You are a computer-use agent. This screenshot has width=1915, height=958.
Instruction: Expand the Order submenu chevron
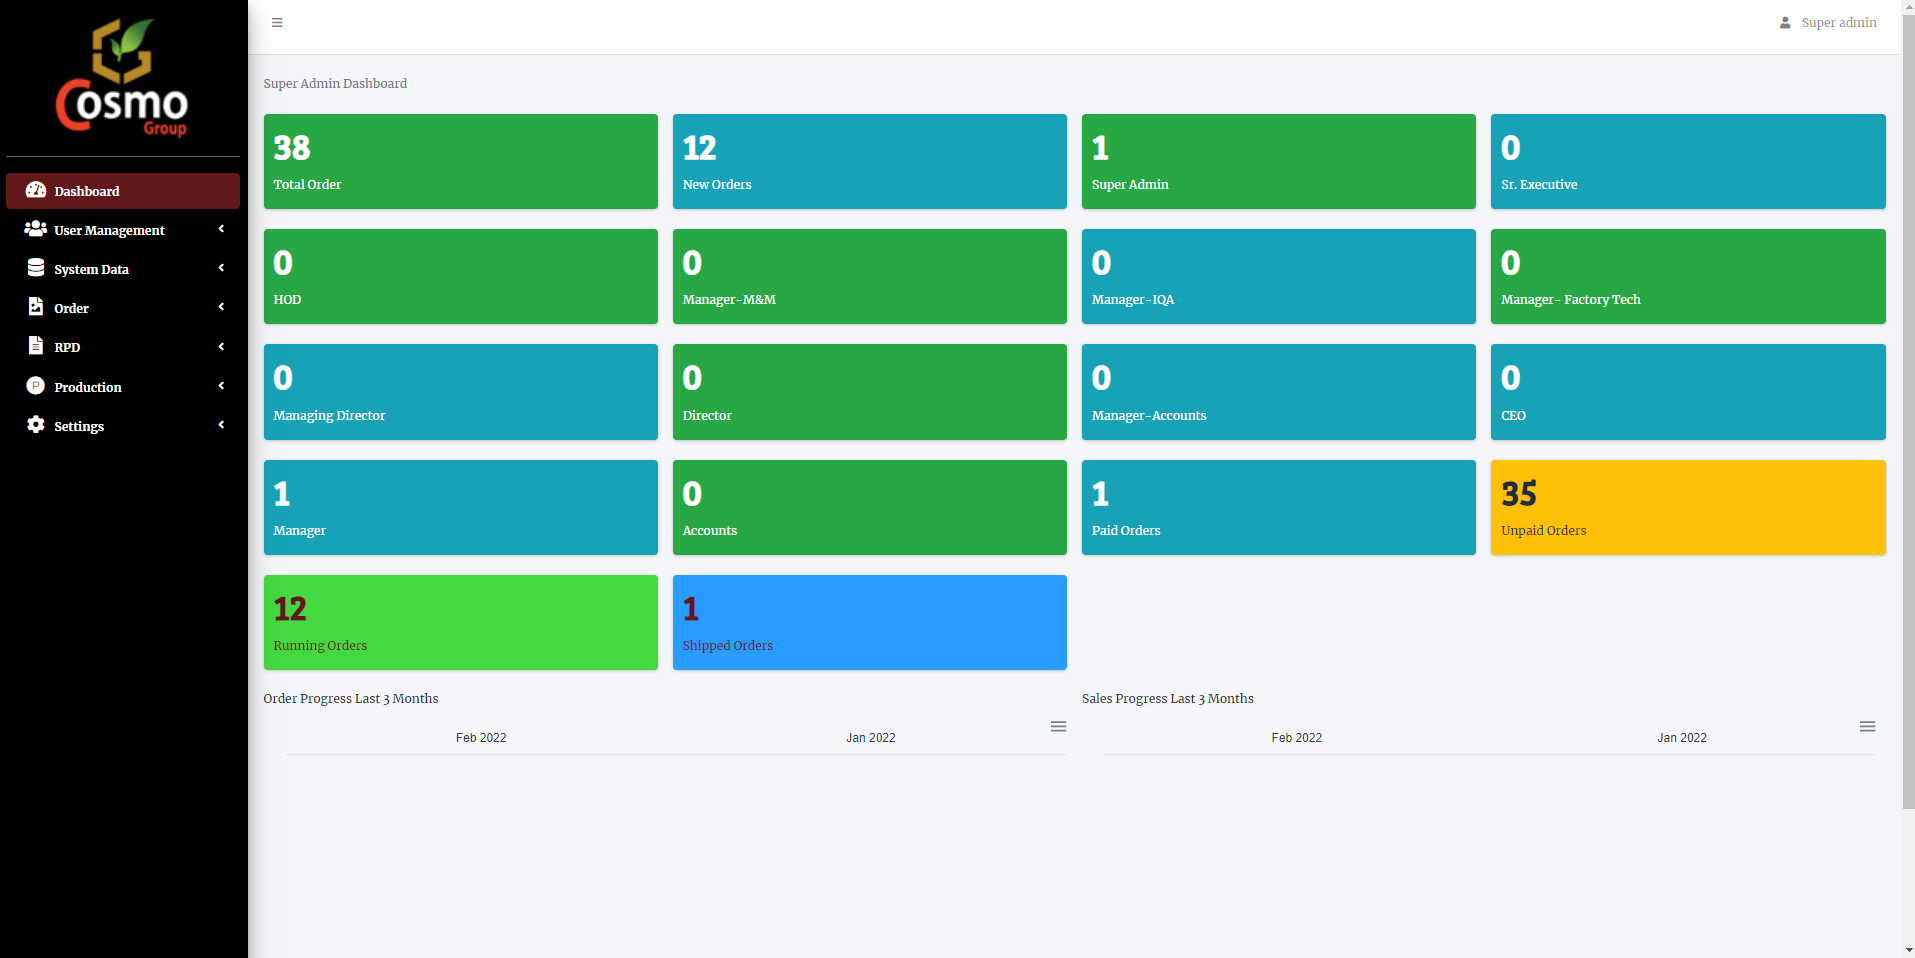221,307
